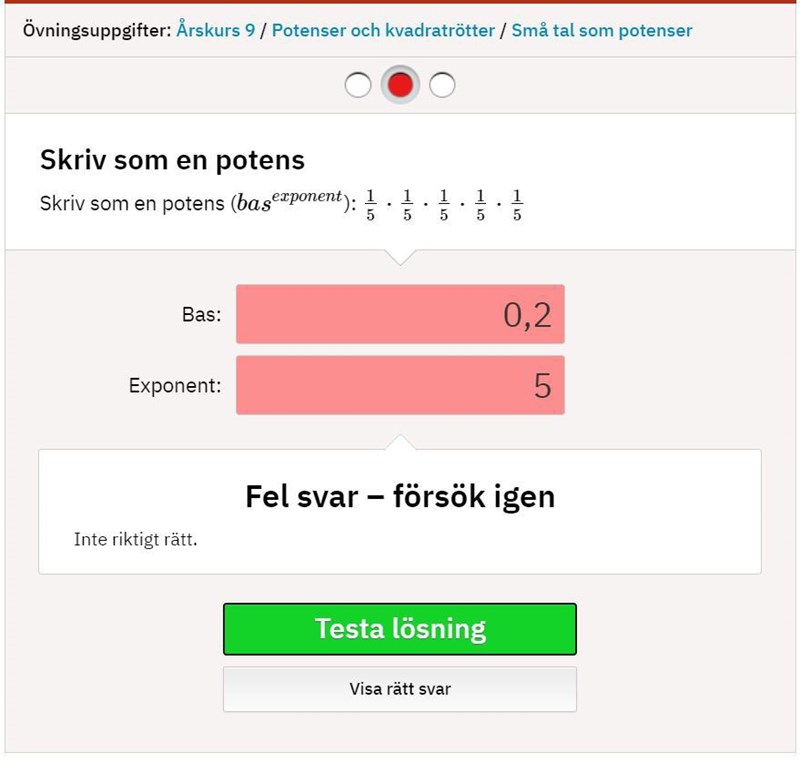
Task: Go to Potenser och kvadratrötter section
Action: pyautogui.click(x=383, y=30)
